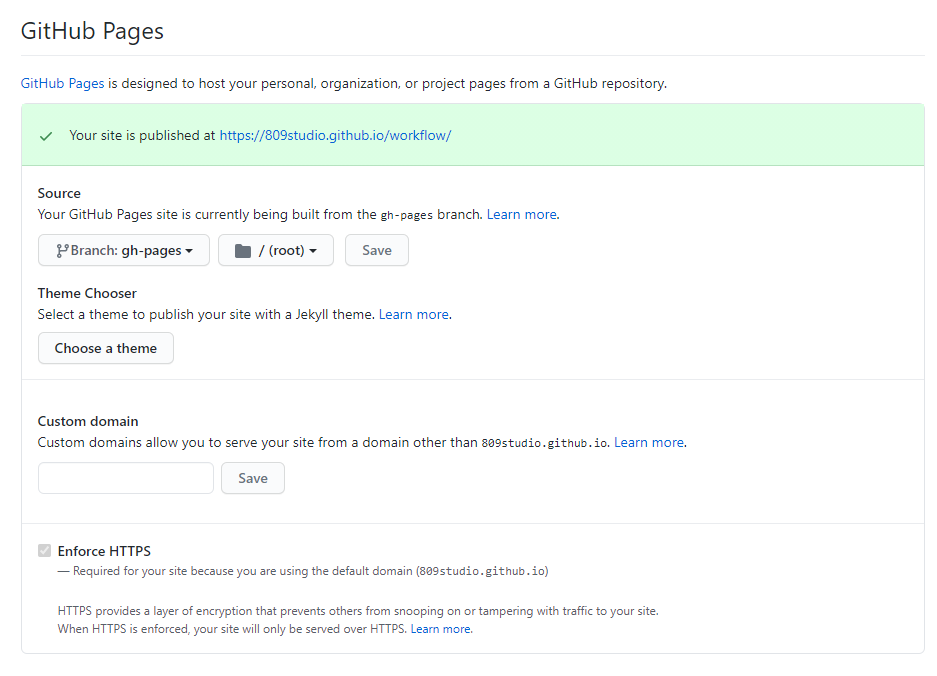
Task: Click the folder icon beside / (root)
Action: click(242, 250)
